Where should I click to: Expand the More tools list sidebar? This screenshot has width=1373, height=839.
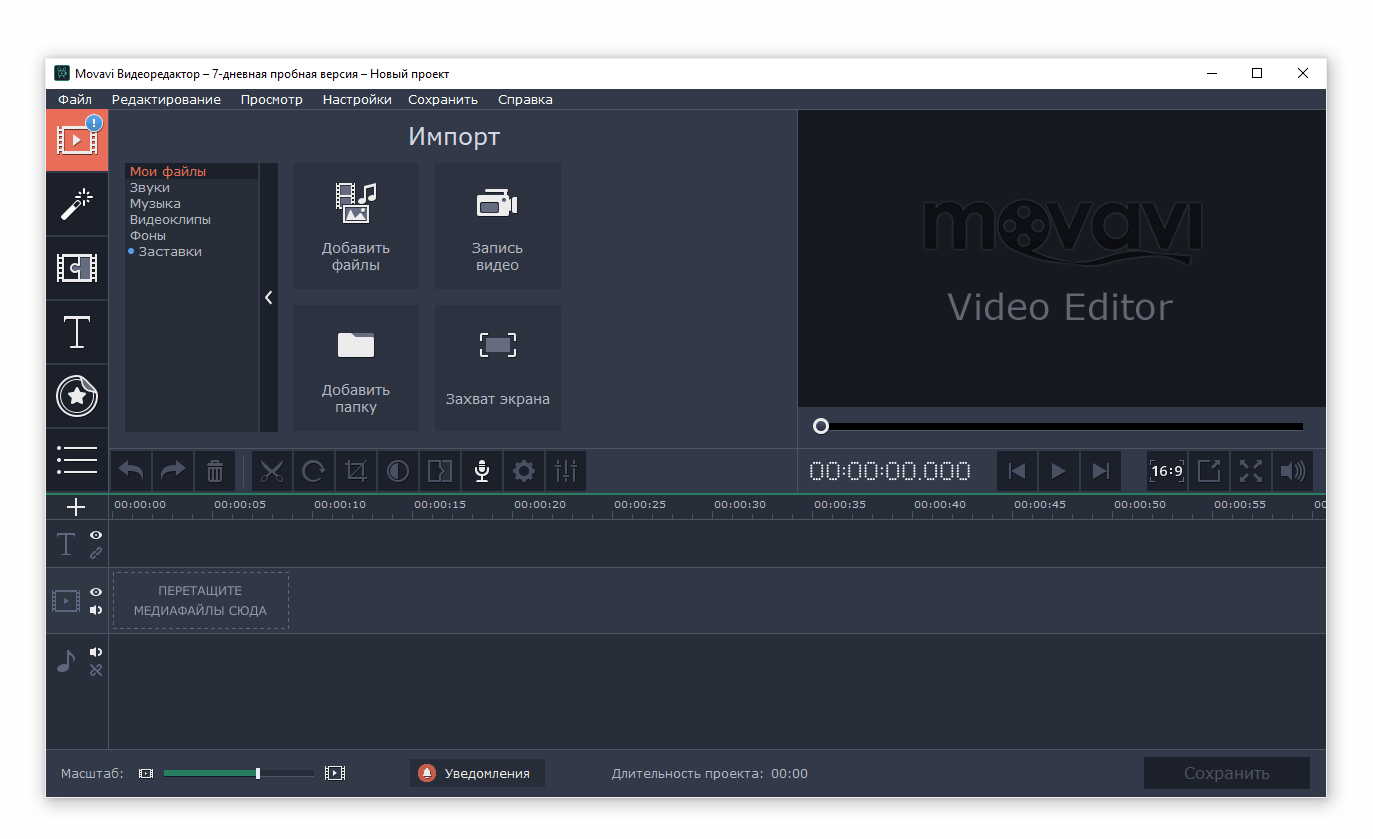pyautogui.click(x=77, y=459)
